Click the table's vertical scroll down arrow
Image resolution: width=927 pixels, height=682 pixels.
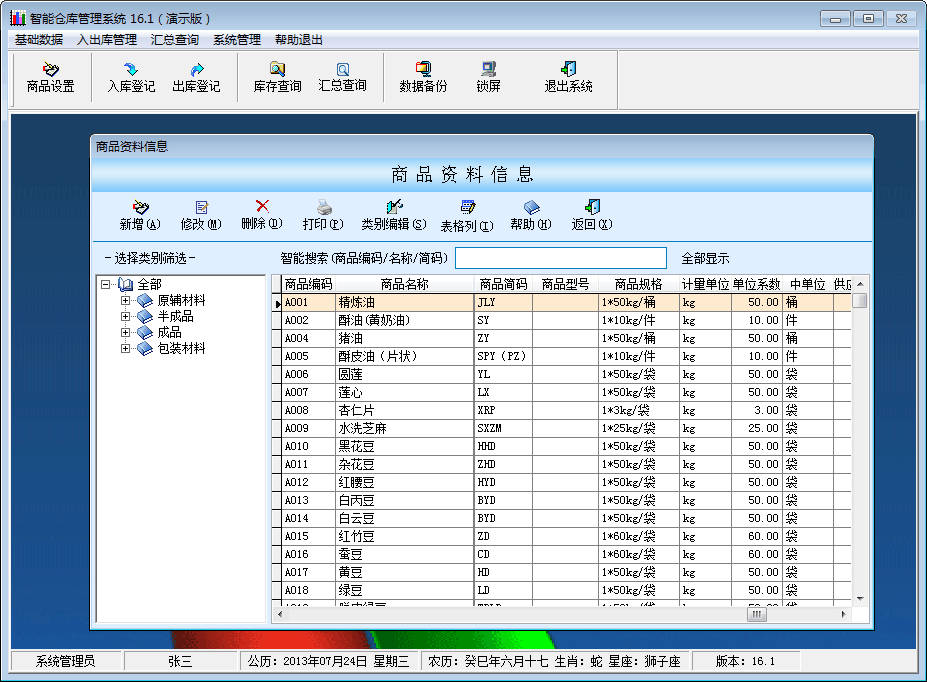pos(860,599)
